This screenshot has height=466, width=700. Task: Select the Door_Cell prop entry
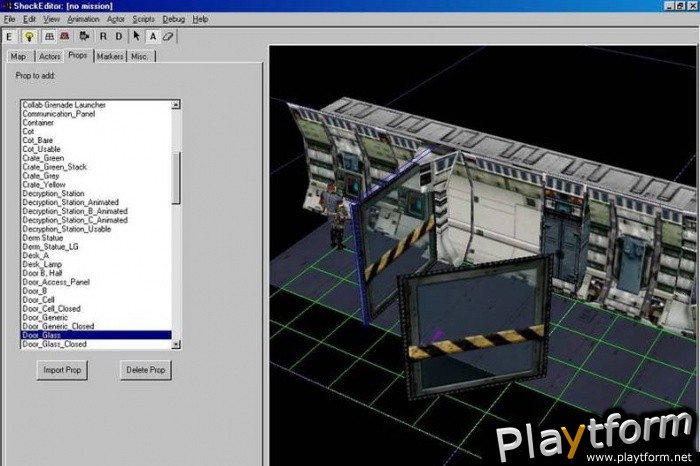click(x=96, y=300)
